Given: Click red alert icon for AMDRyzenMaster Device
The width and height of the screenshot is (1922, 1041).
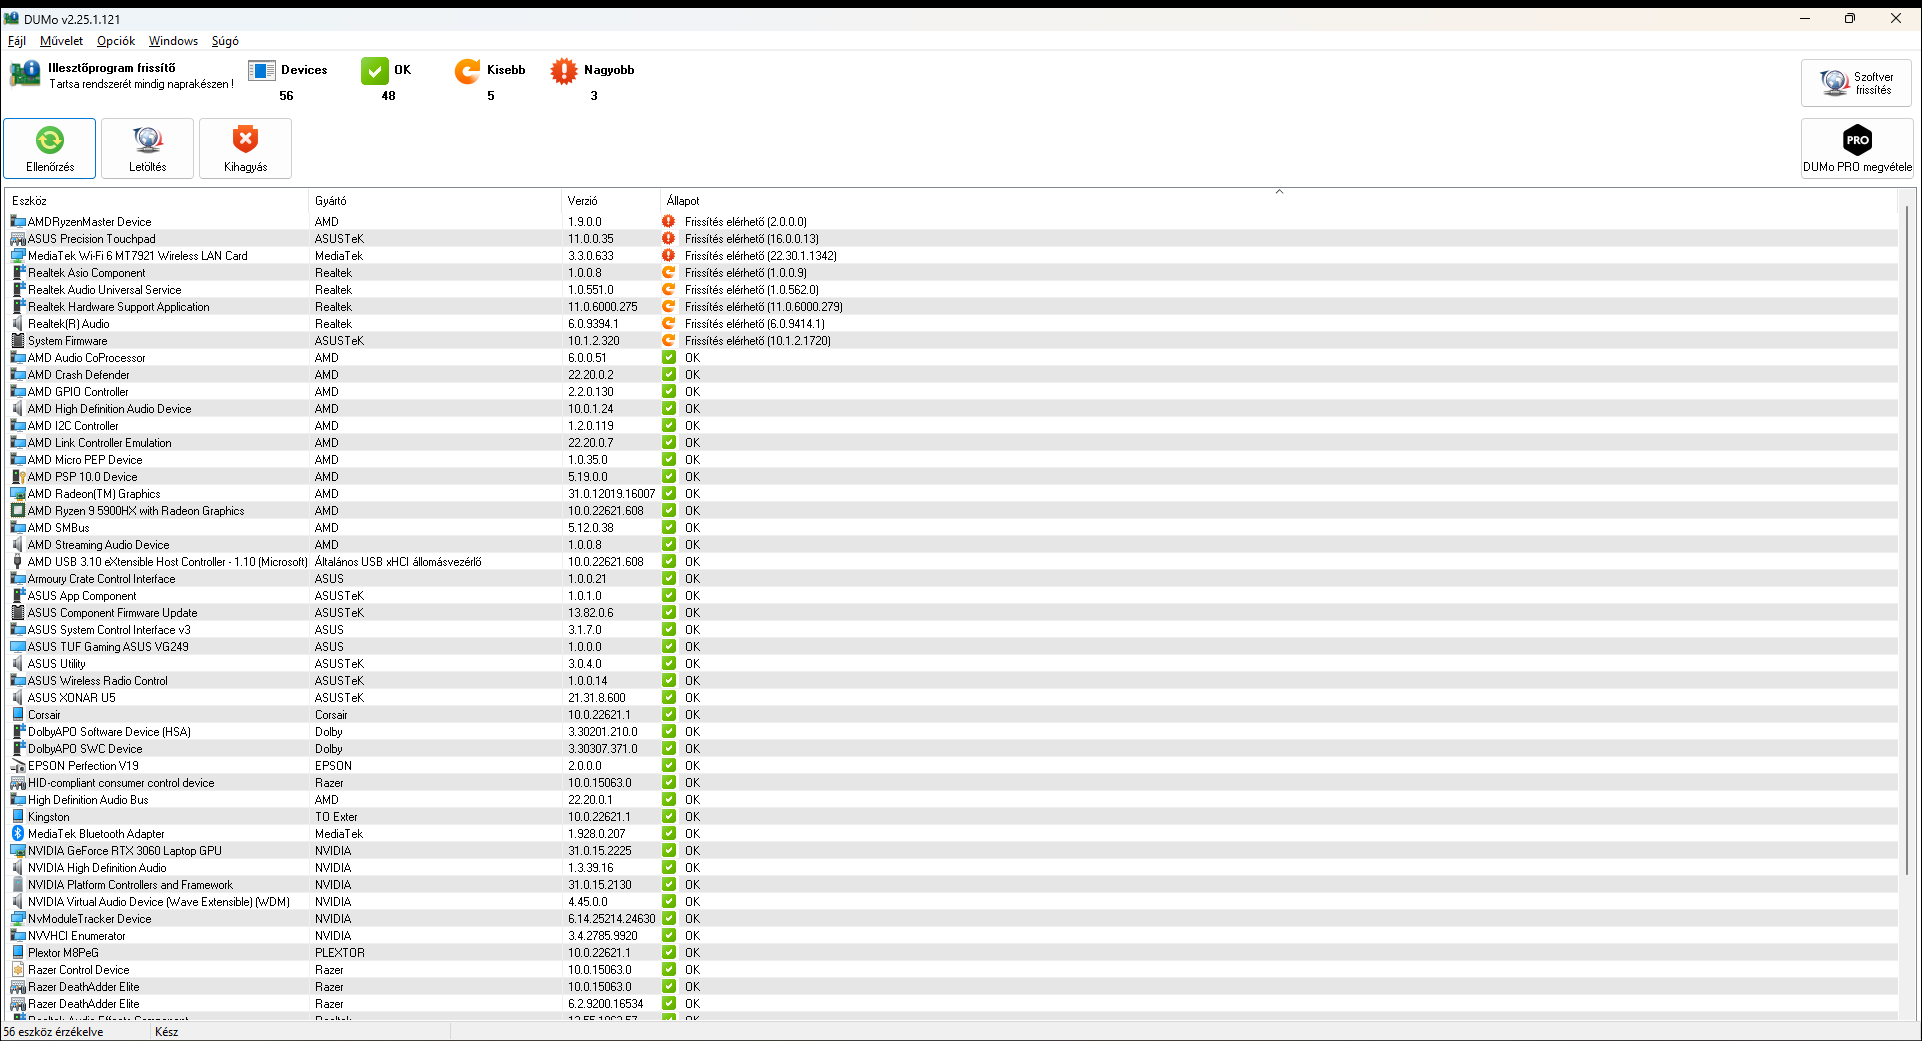Looking at the screenshot, I should [x=669, y=222].
